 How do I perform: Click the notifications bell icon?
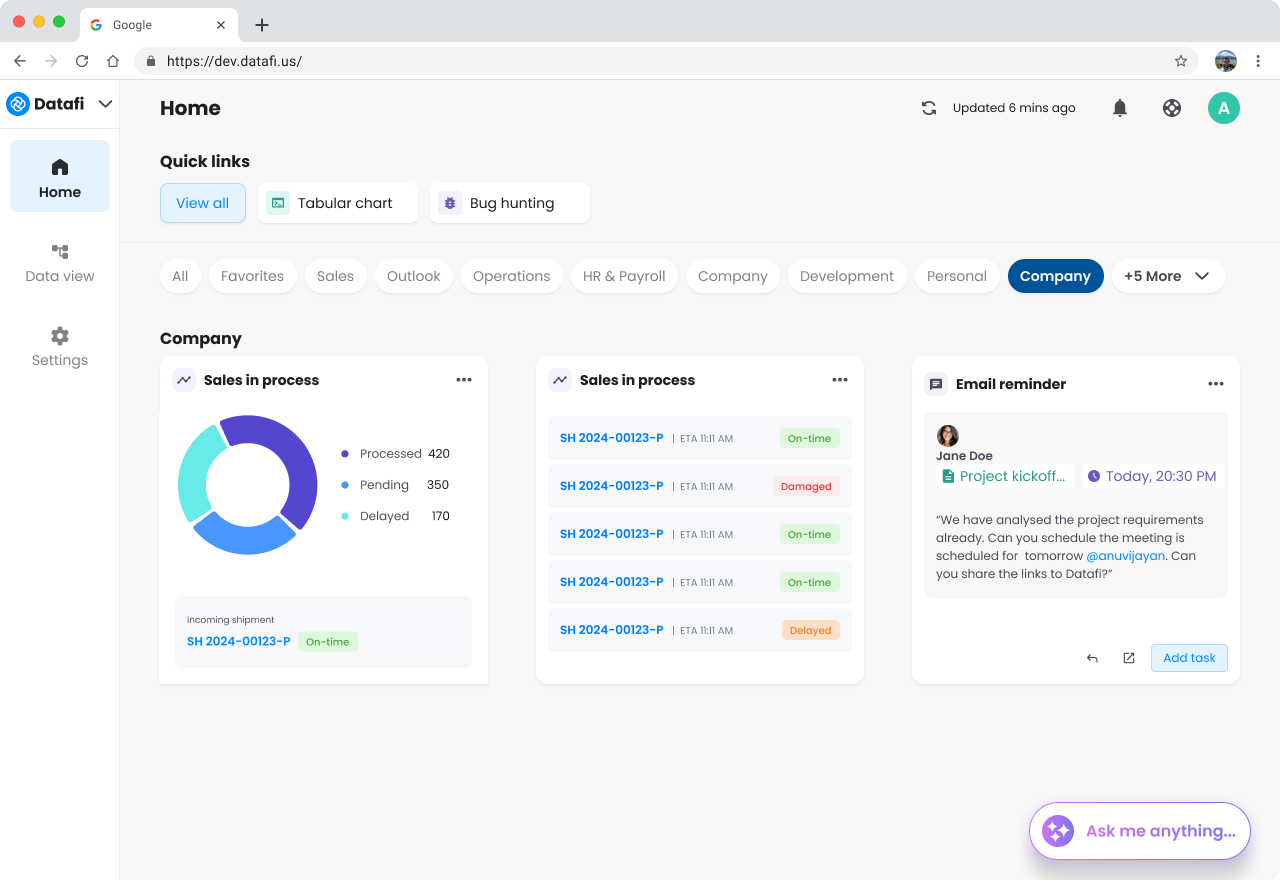[x=1120, y=108]
